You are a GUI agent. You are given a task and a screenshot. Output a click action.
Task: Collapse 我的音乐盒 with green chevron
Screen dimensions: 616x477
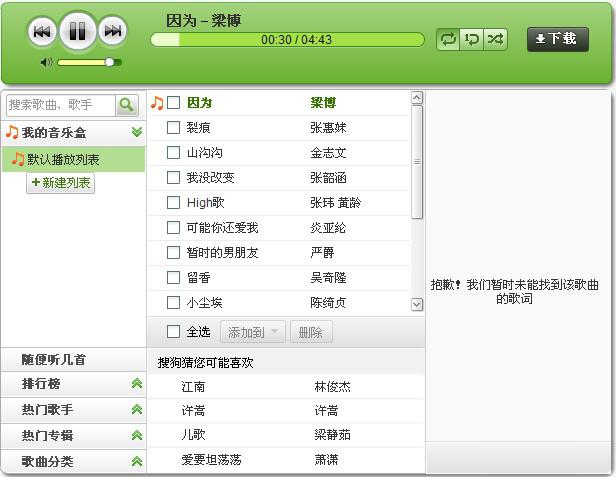[137, 132]
